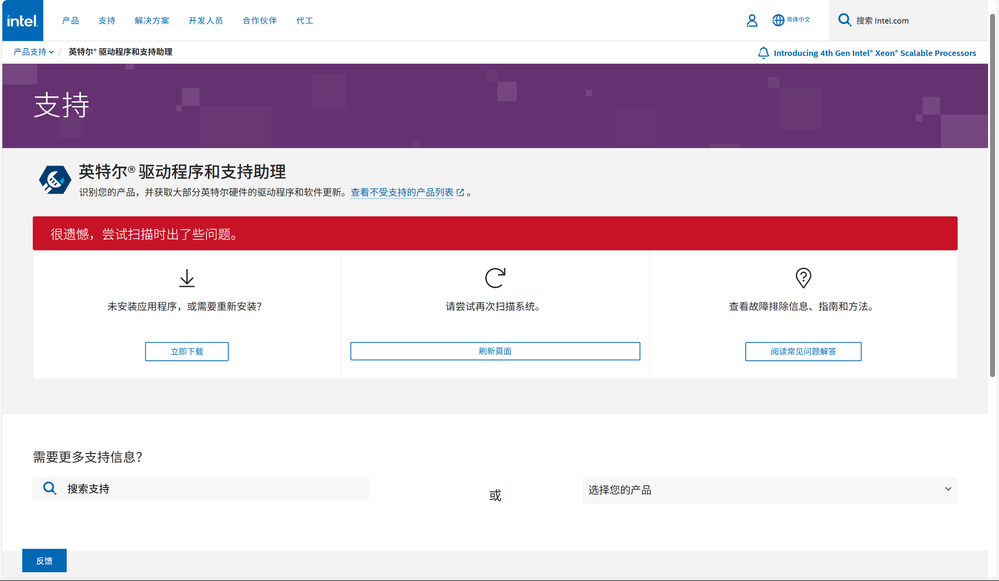Focus the 搜索 Intel.com search box
This screenshot has width=999, height=581.
[x=911, y=20]
